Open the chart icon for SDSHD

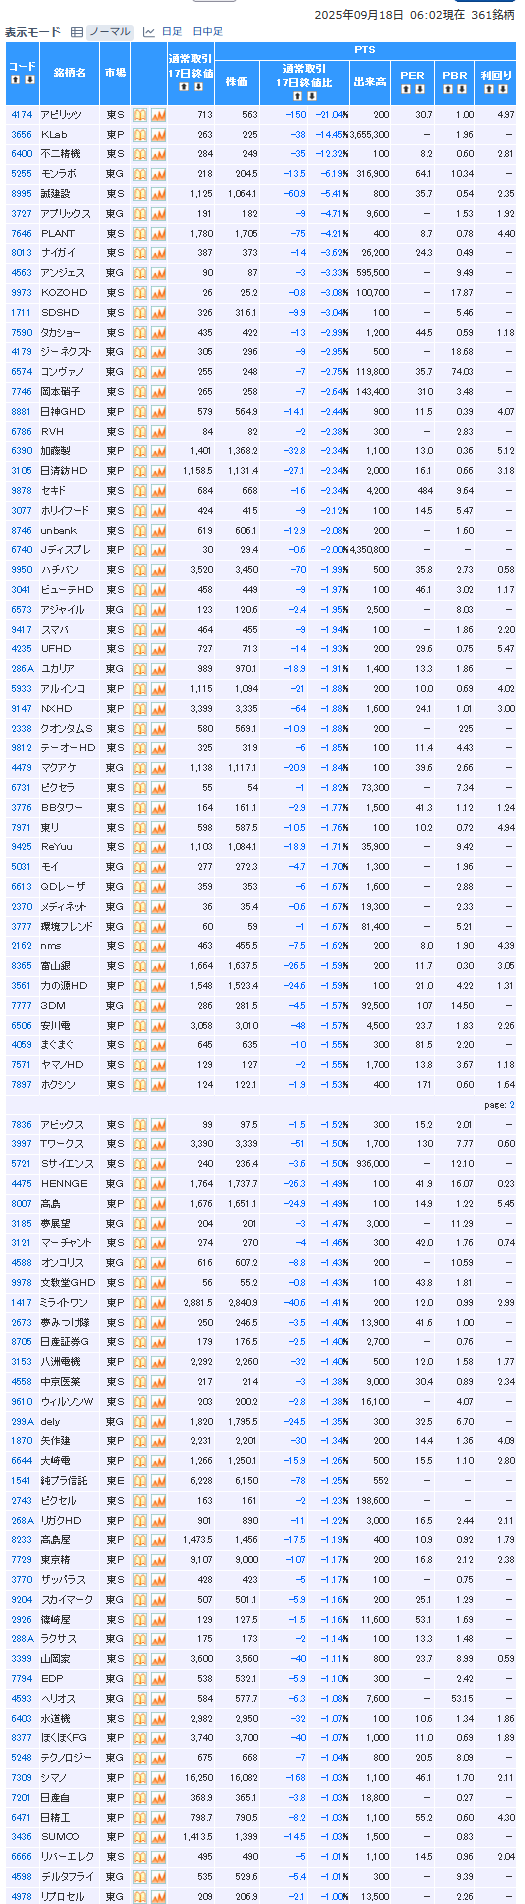(x=158, y=313)
